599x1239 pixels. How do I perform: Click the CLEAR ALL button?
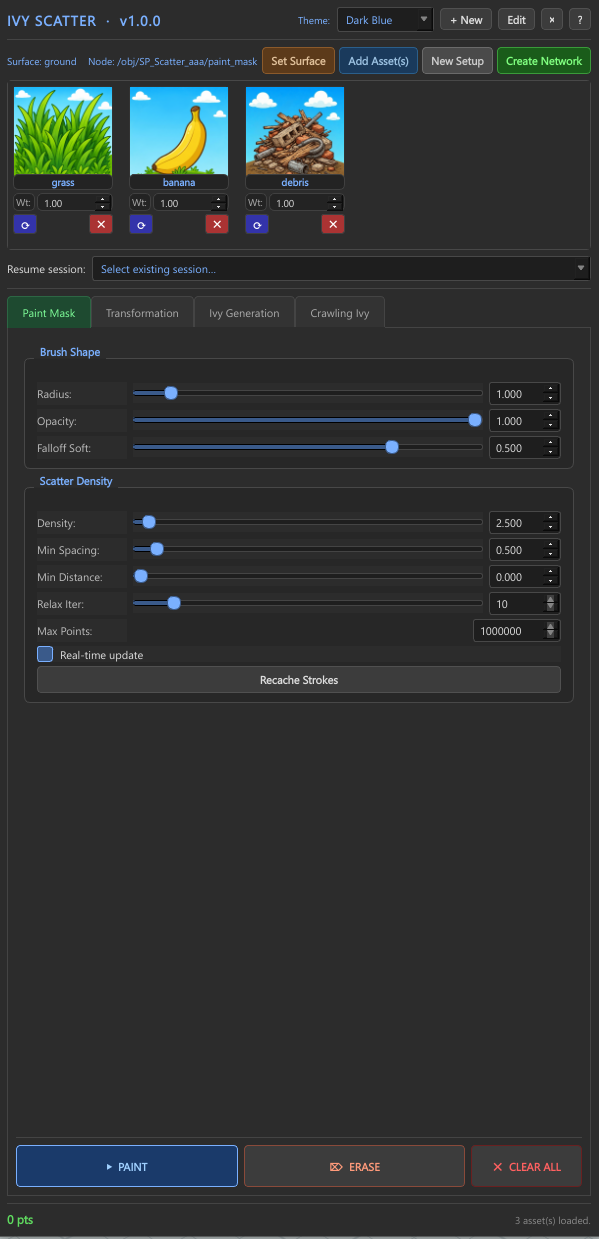pos(526,1167)
